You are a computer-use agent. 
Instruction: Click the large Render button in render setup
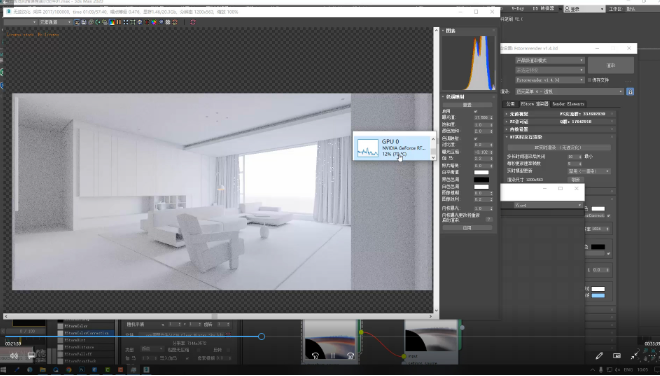tap(611, 65)
